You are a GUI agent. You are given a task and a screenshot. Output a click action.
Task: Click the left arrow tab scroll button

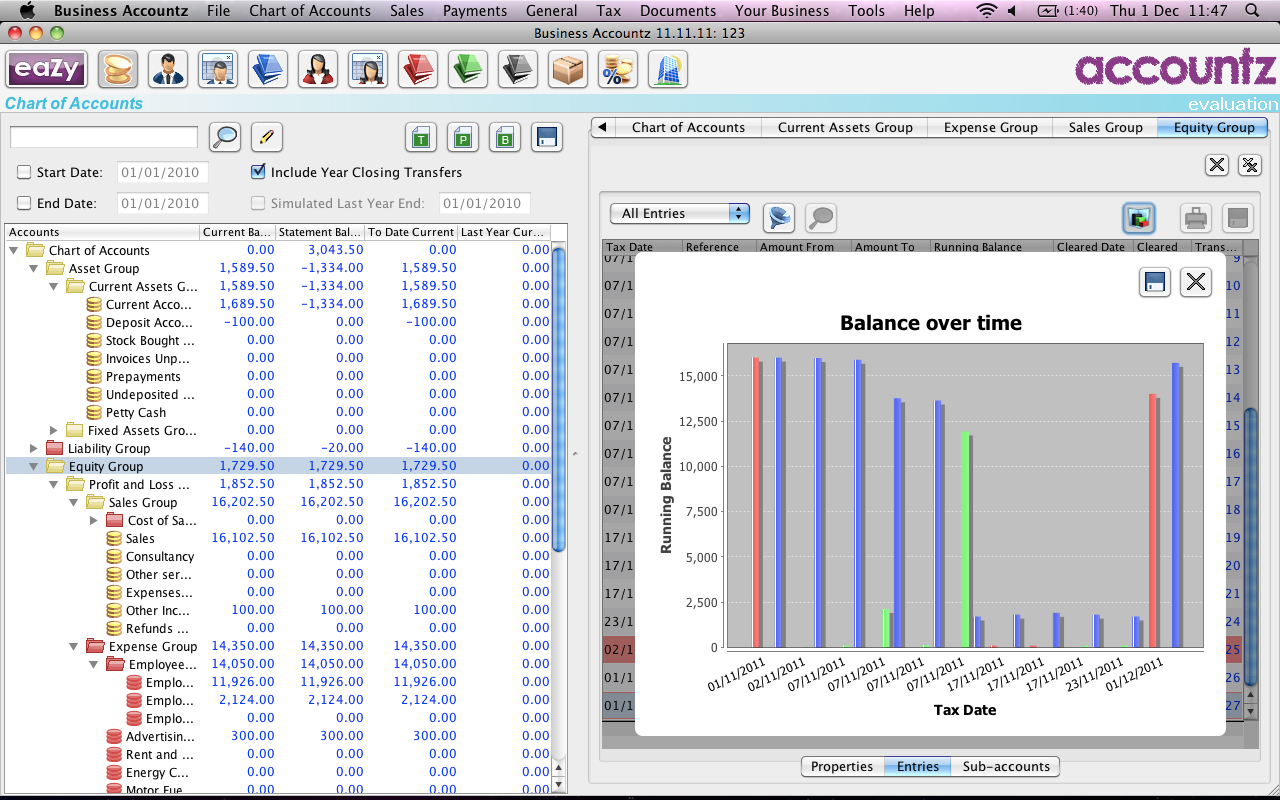point(602,127)
